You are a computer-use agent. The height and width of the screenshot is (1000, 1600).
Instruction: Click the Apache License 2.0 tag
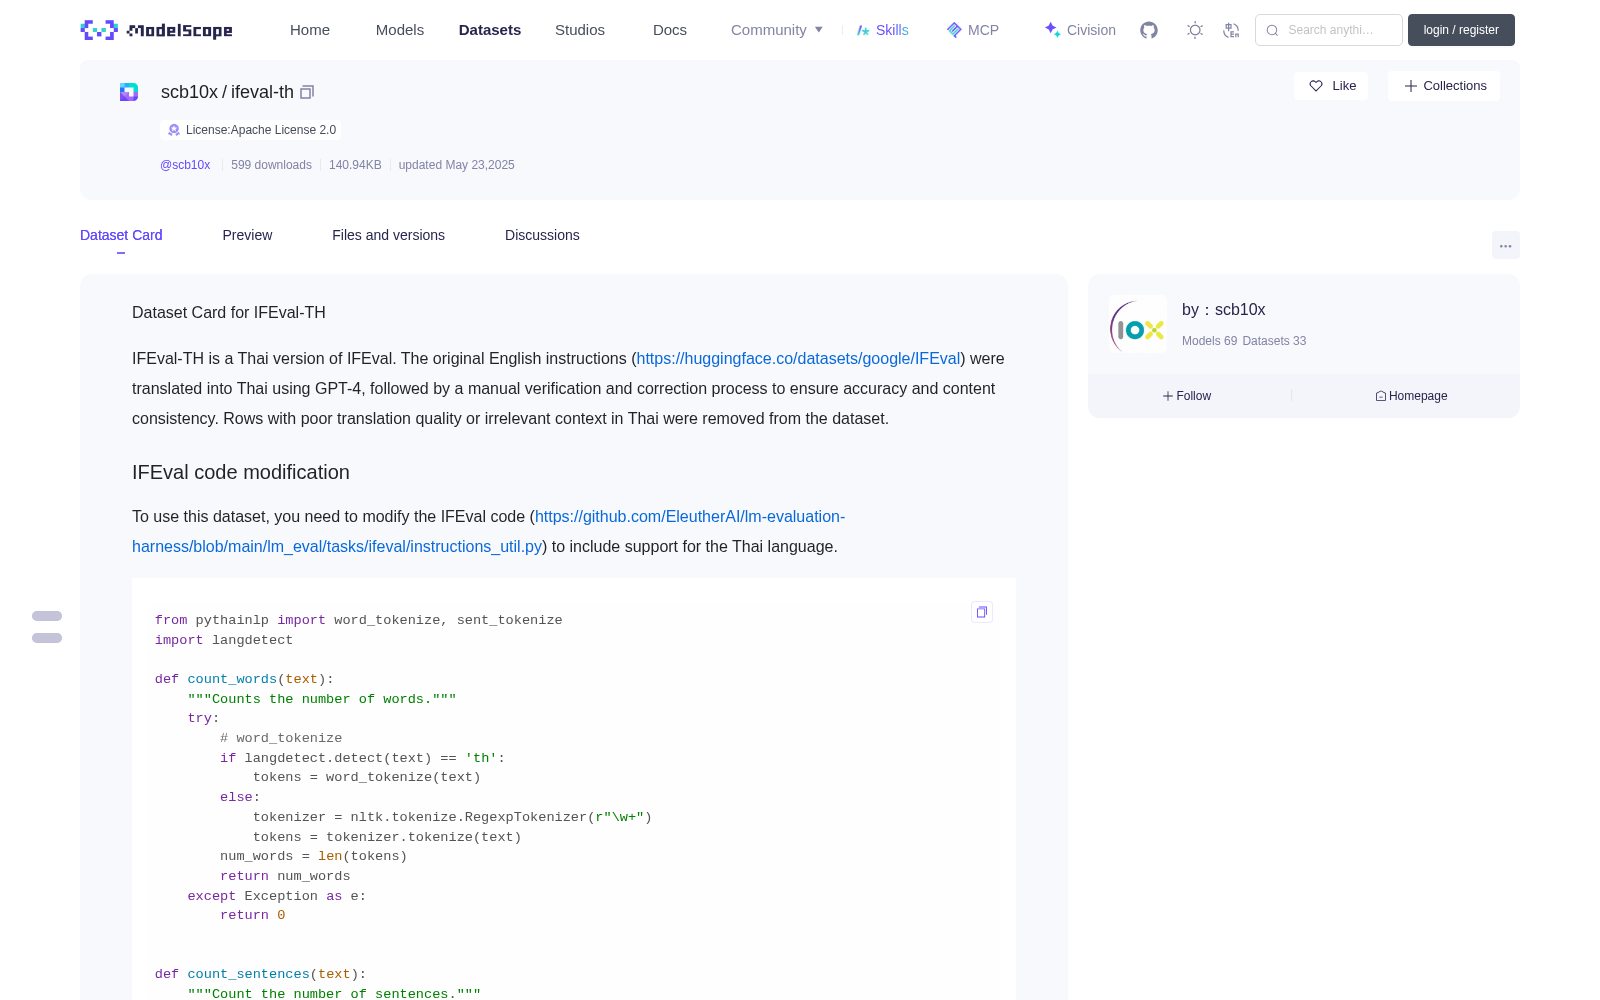coord(251,130)
